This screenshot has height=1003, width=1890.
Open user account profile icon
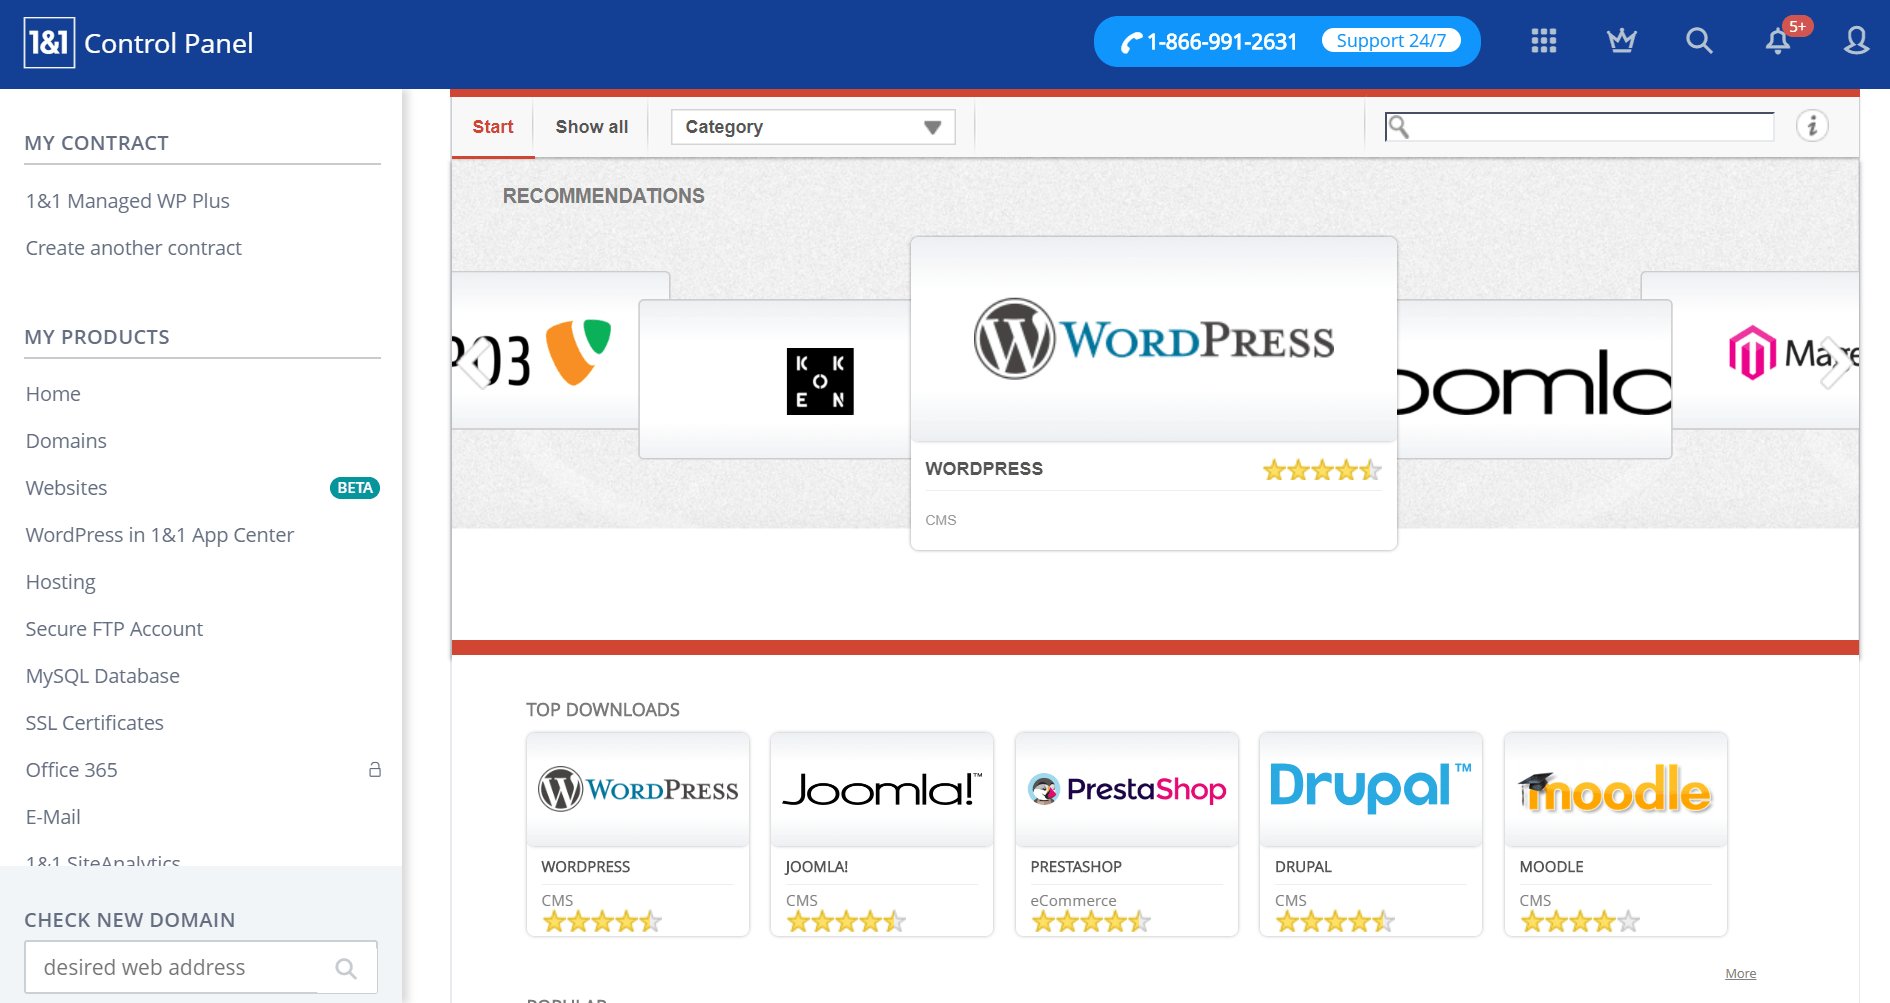click(x=1856, y=41)
